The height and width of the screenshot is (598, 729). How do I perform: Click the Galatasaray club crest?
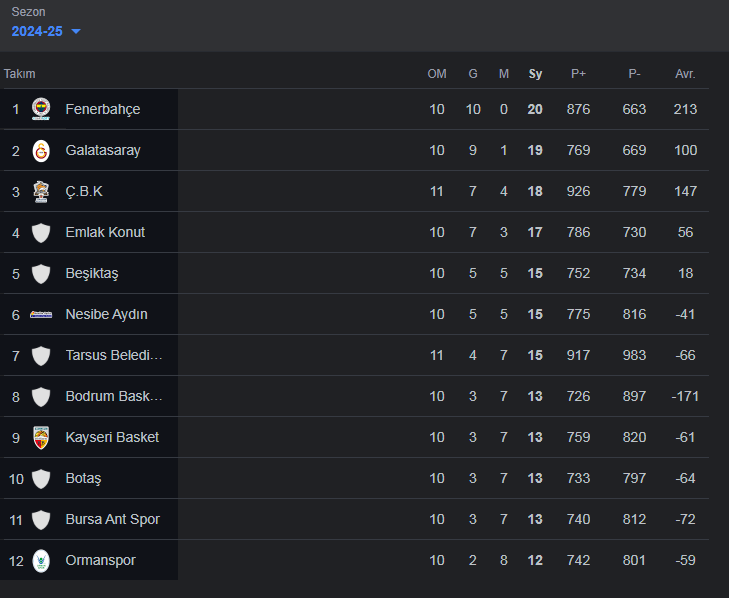pos(41,150)
